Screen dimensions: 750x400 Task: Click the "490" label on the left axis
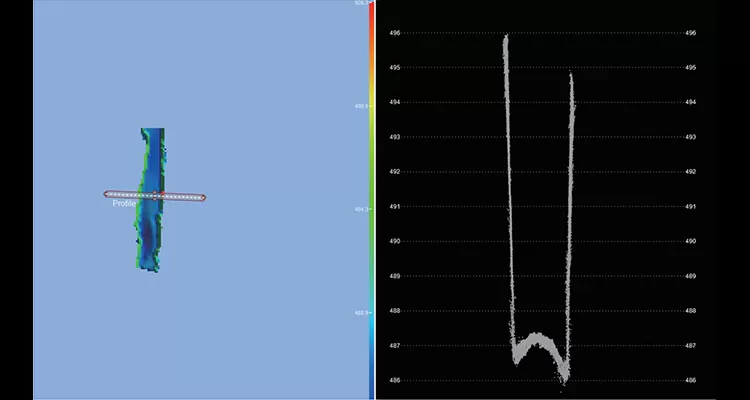395,241
